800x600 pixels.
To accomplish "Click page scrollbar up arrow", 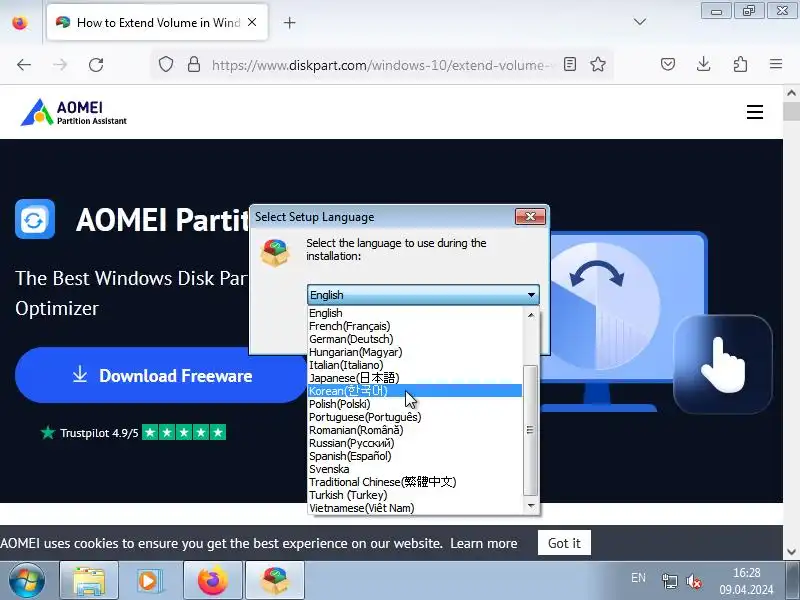I will (x=791, y=93).
